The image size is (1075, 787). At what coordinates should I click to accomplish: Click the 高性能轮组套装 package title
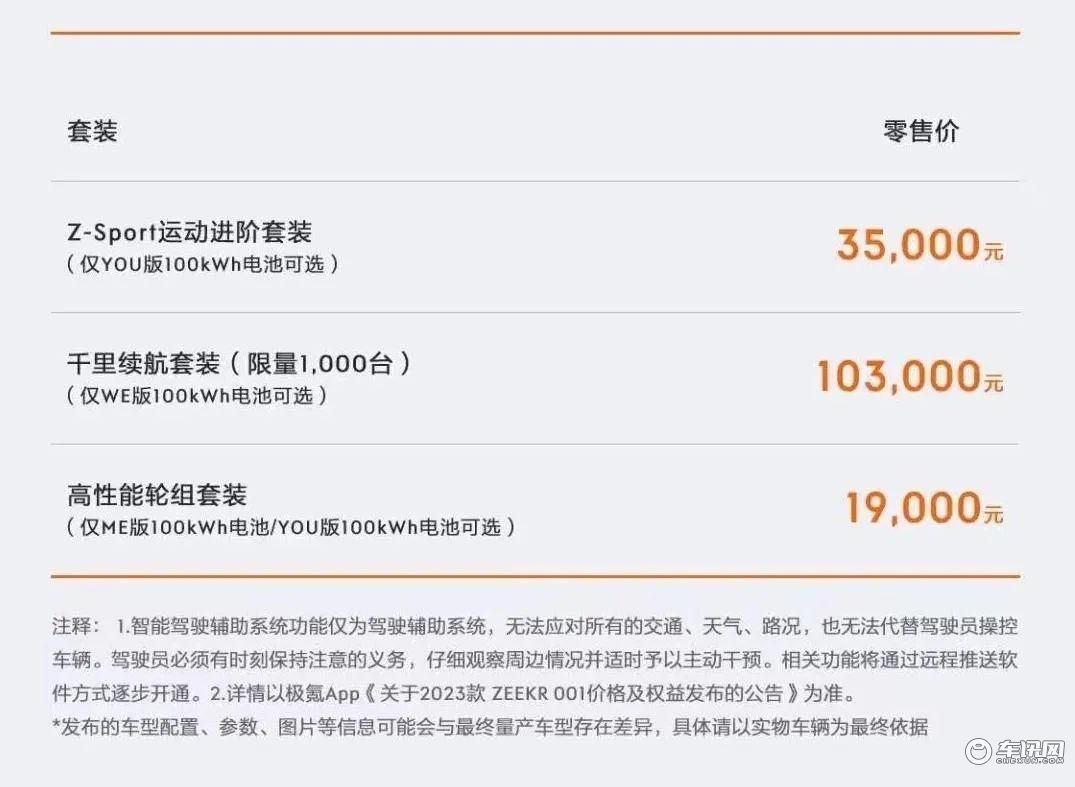point(157,494)
